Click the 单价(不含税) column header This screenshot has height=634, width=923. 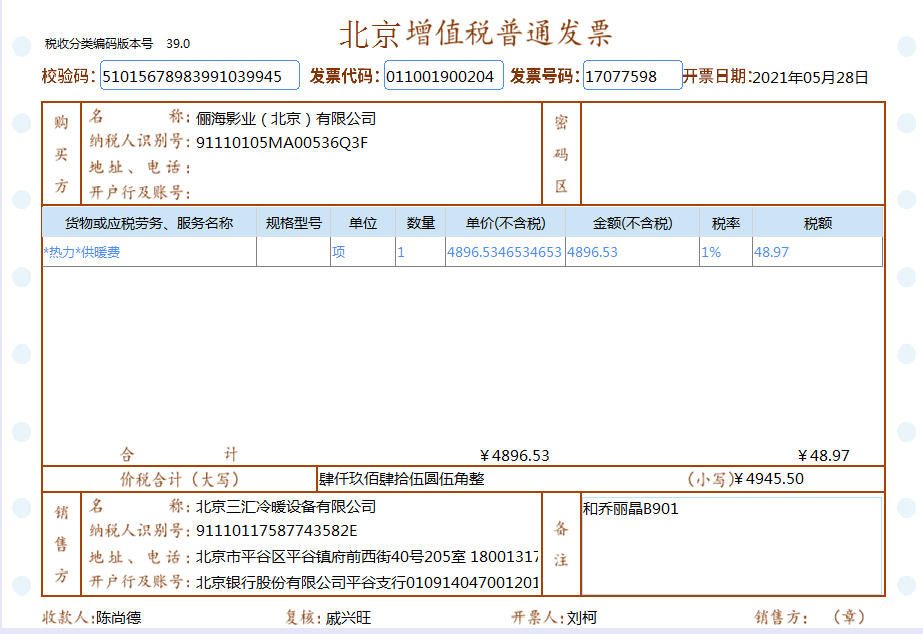[505, 223]
